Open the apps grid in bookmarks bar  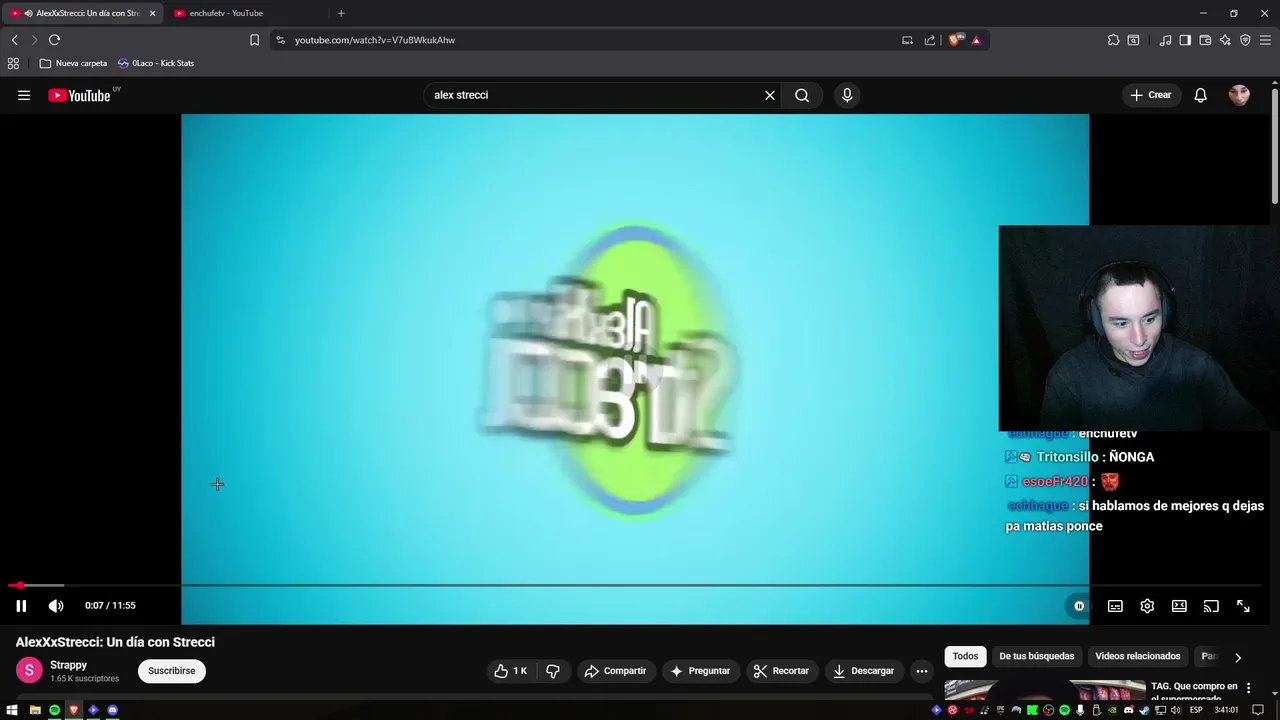pyautogui.click(x=13, y=63)
